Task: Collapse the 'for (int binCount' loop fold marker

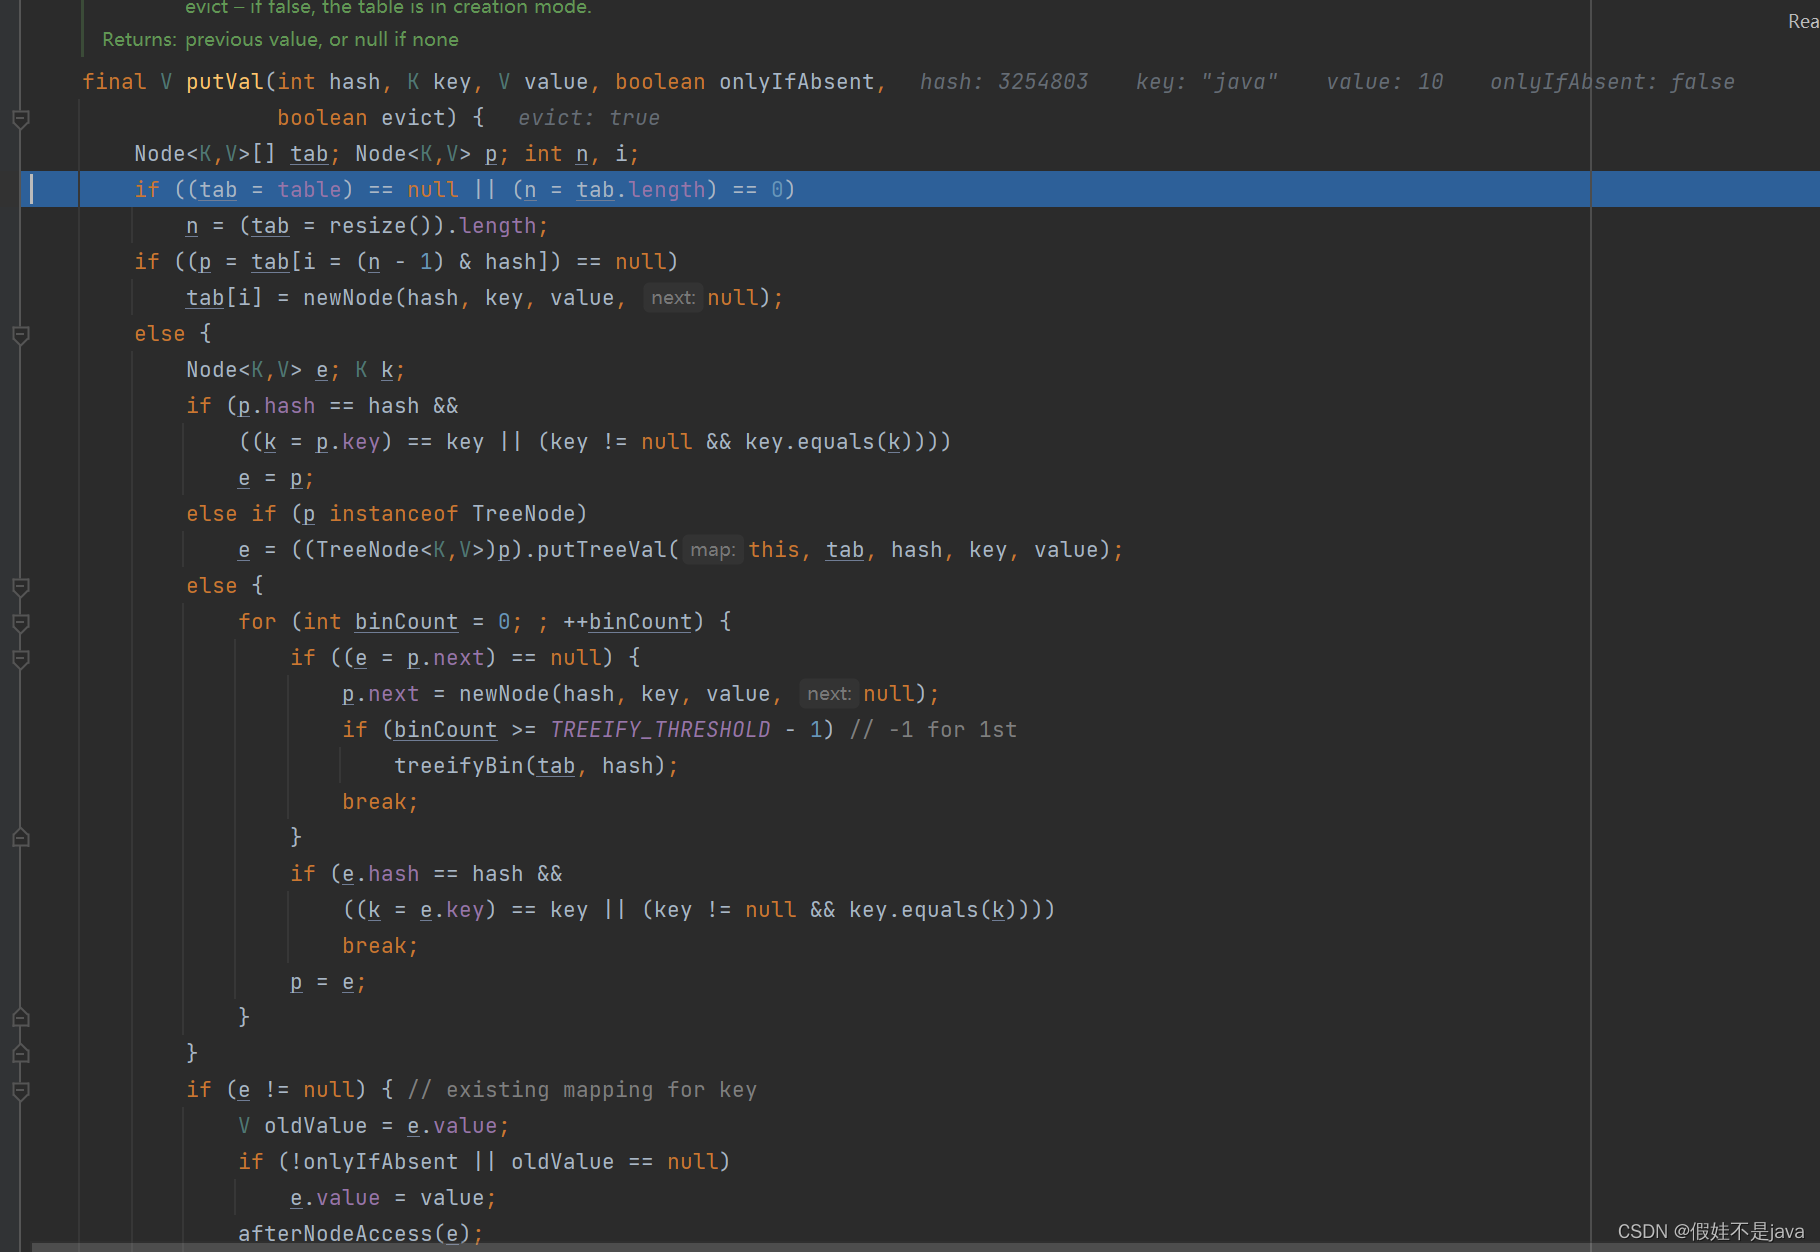Action: tap(20, 623)
